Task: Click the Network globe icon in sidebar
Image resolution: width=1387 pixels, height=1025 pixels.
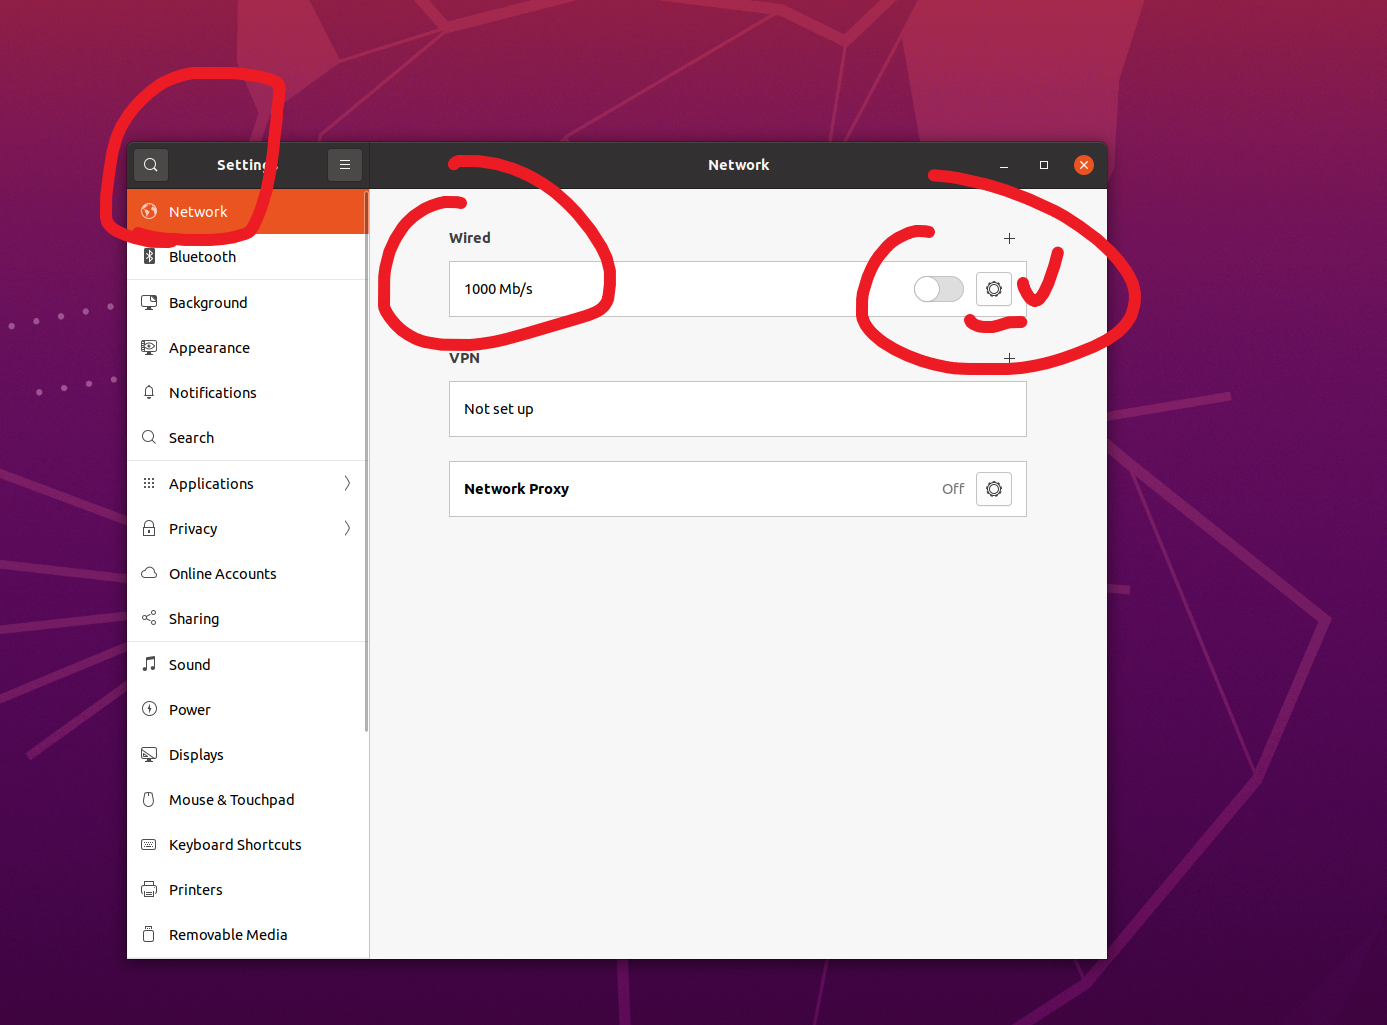Action: (x=149, y=211)
